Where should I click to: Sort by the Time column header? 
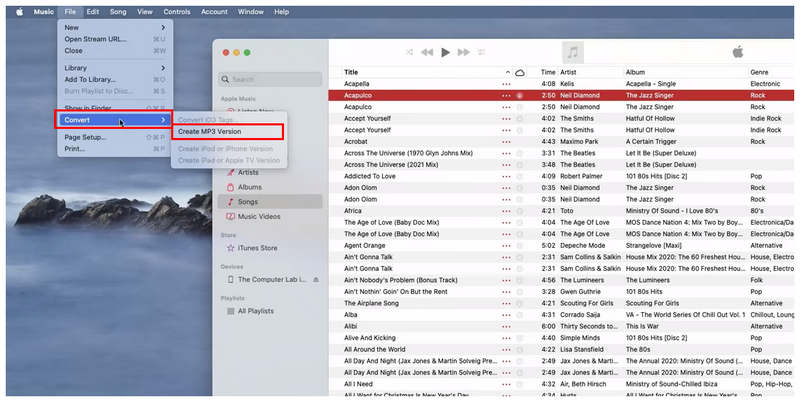point(548,72)
